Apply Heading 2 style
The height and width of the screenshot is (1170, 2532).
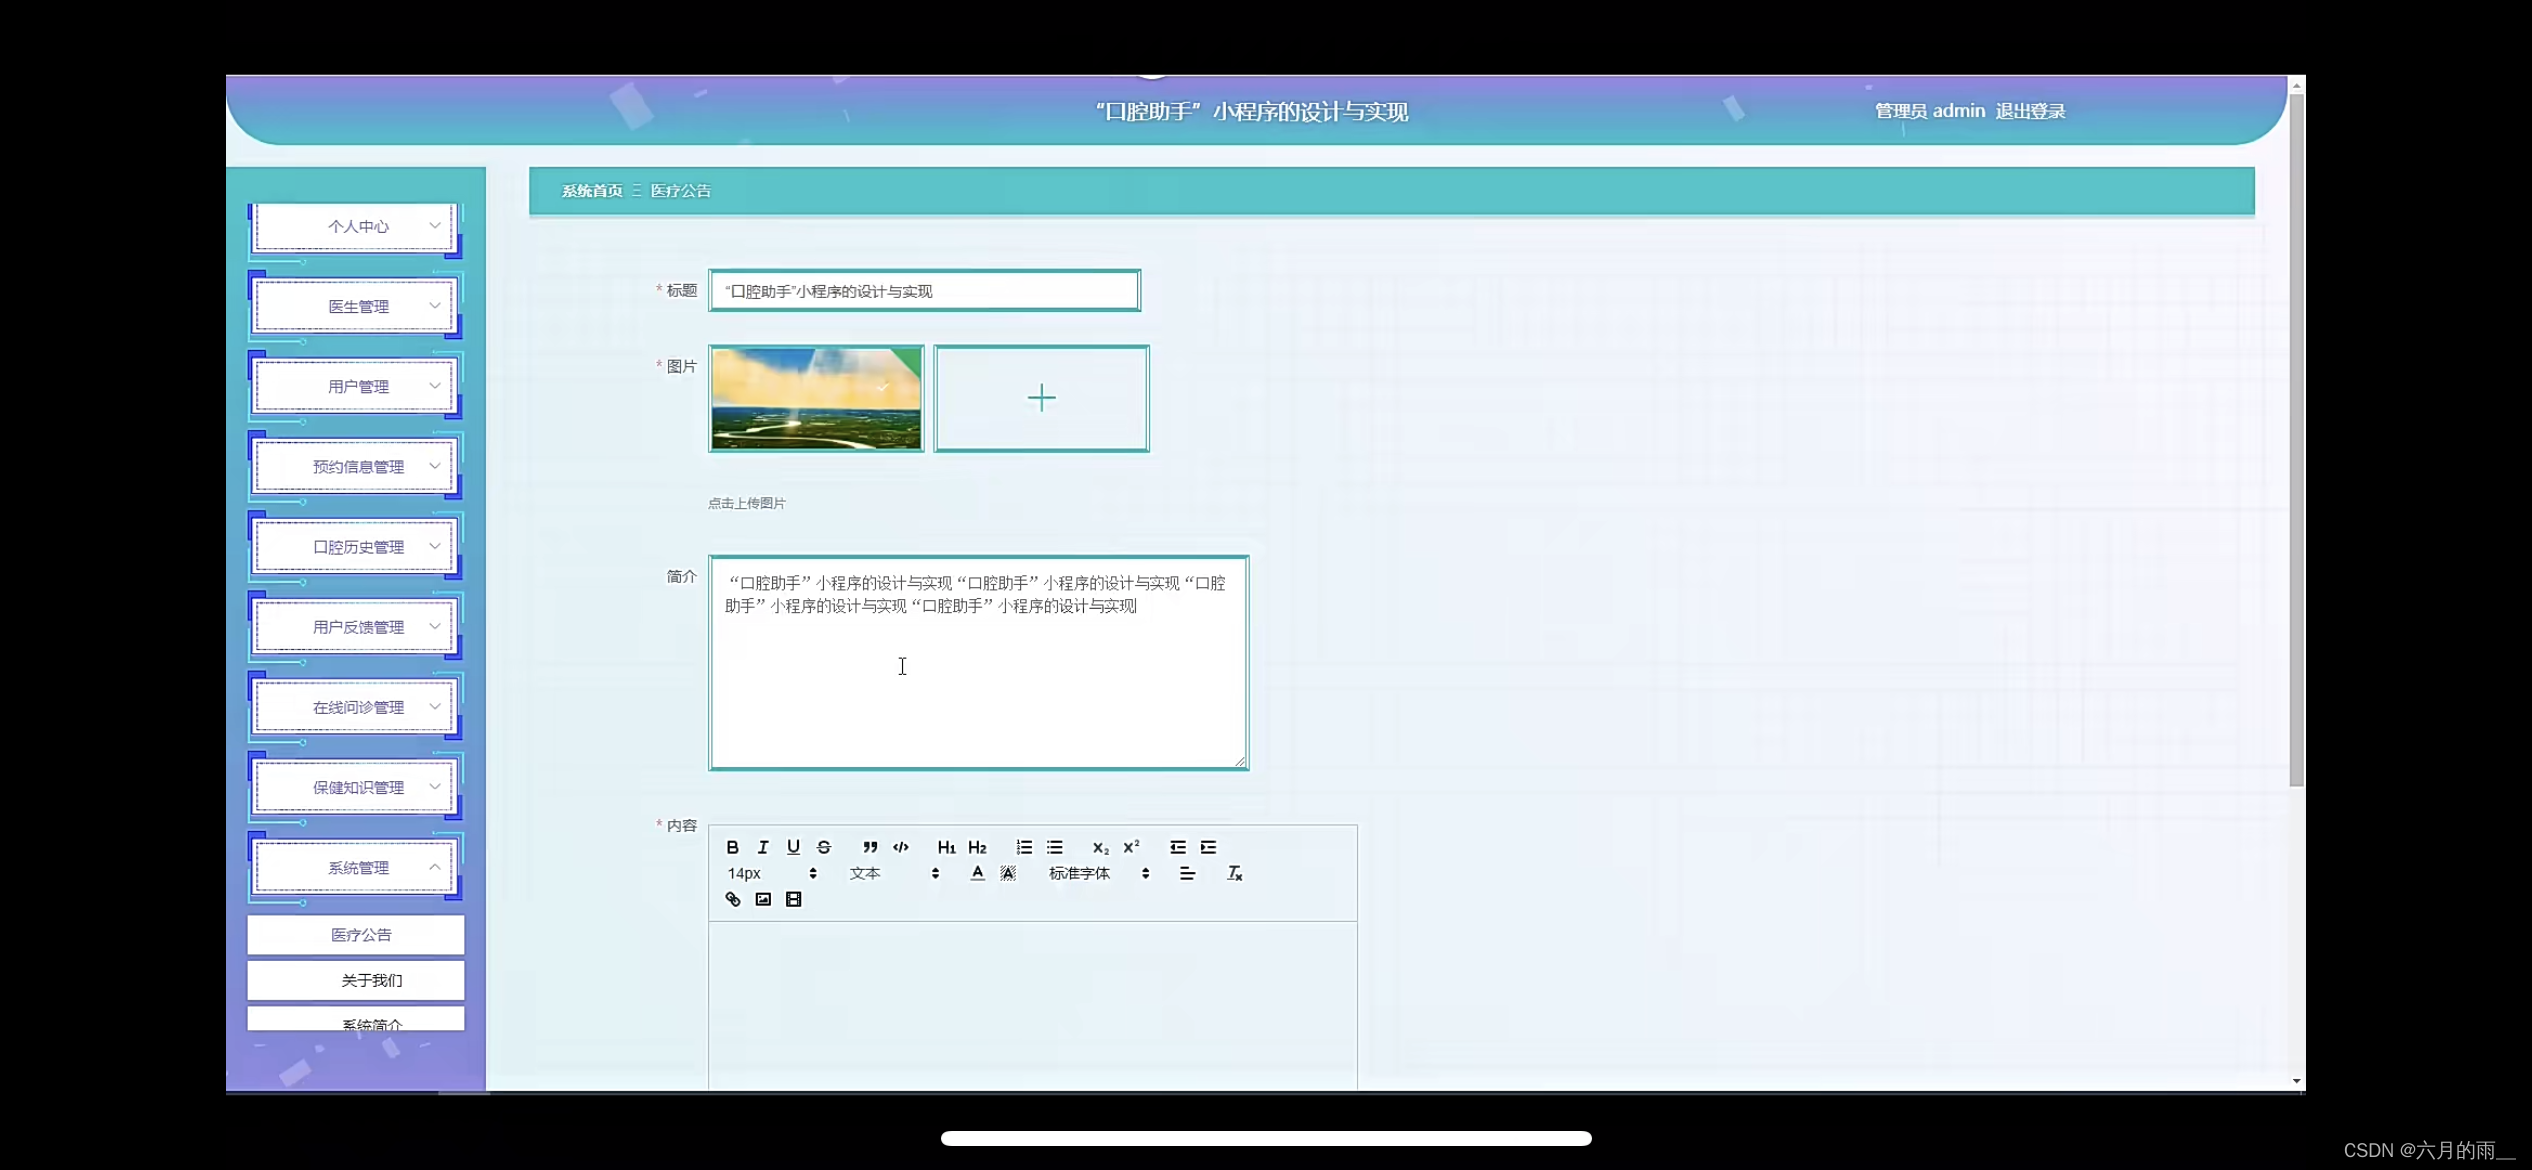[977, 847]
